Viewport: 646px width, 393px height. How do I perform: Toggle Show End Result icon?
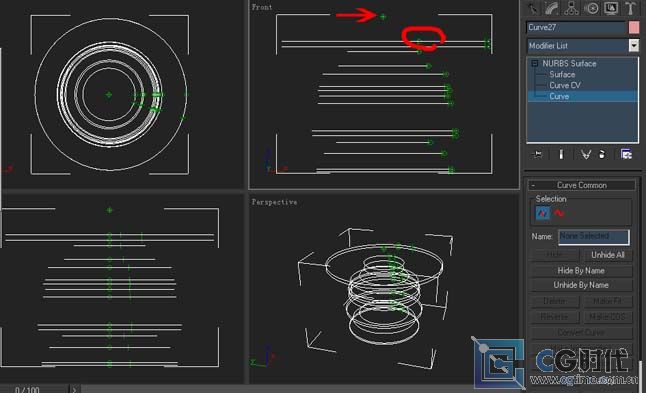(x=561, y=154)
